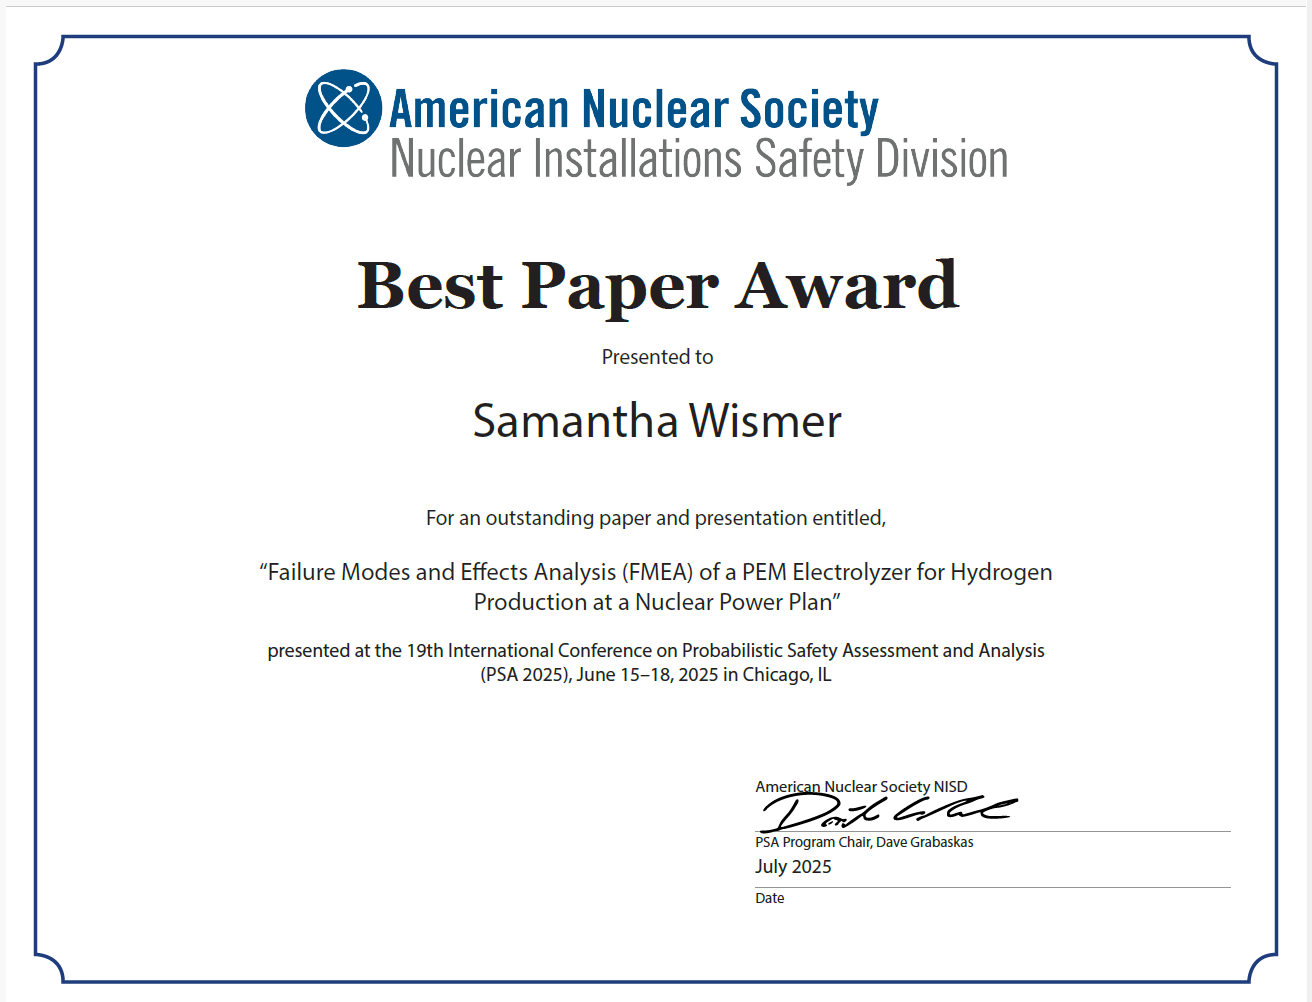Select the "Nuclear Installations Safety Division" gray subtitle
This screenshot has height=1002, width=1312.
click(x=698, y=160)
